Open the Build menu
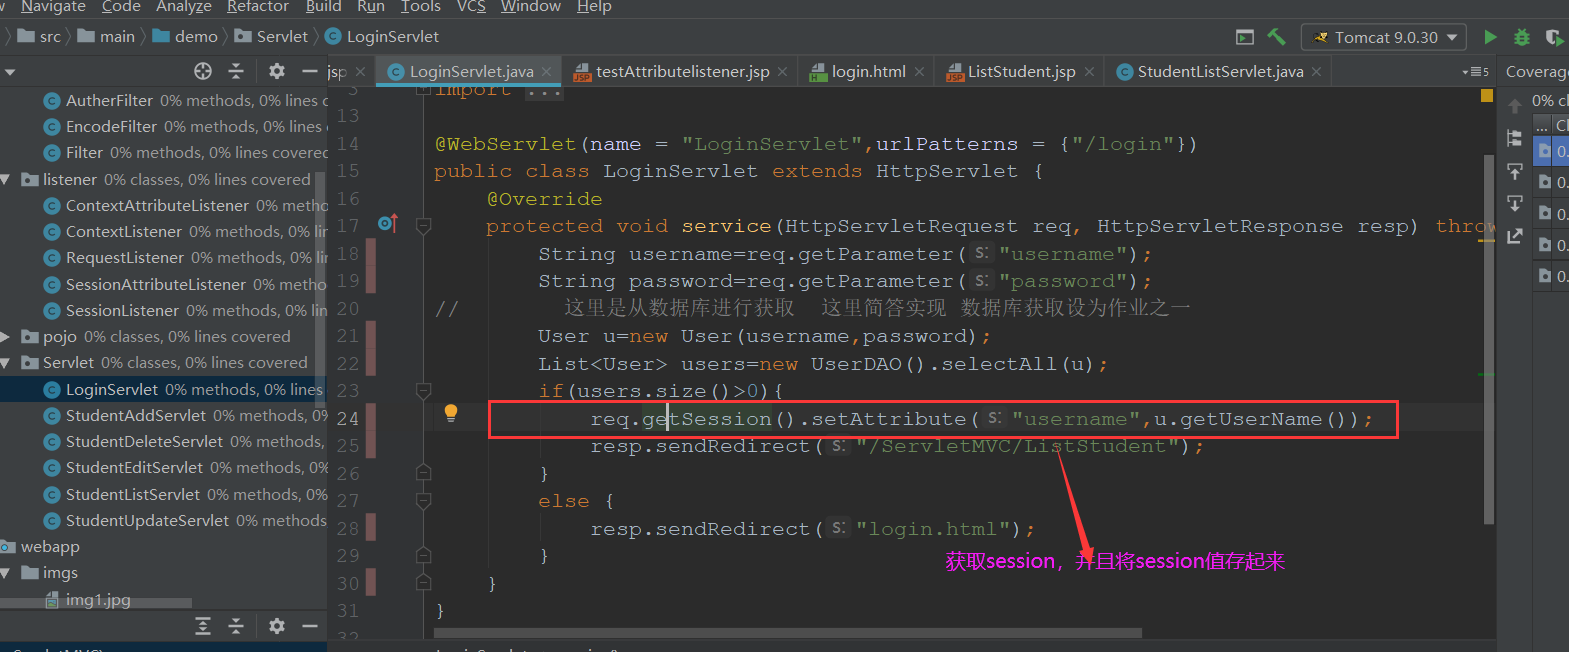1569x652 pixels. (x=323, y=7)
